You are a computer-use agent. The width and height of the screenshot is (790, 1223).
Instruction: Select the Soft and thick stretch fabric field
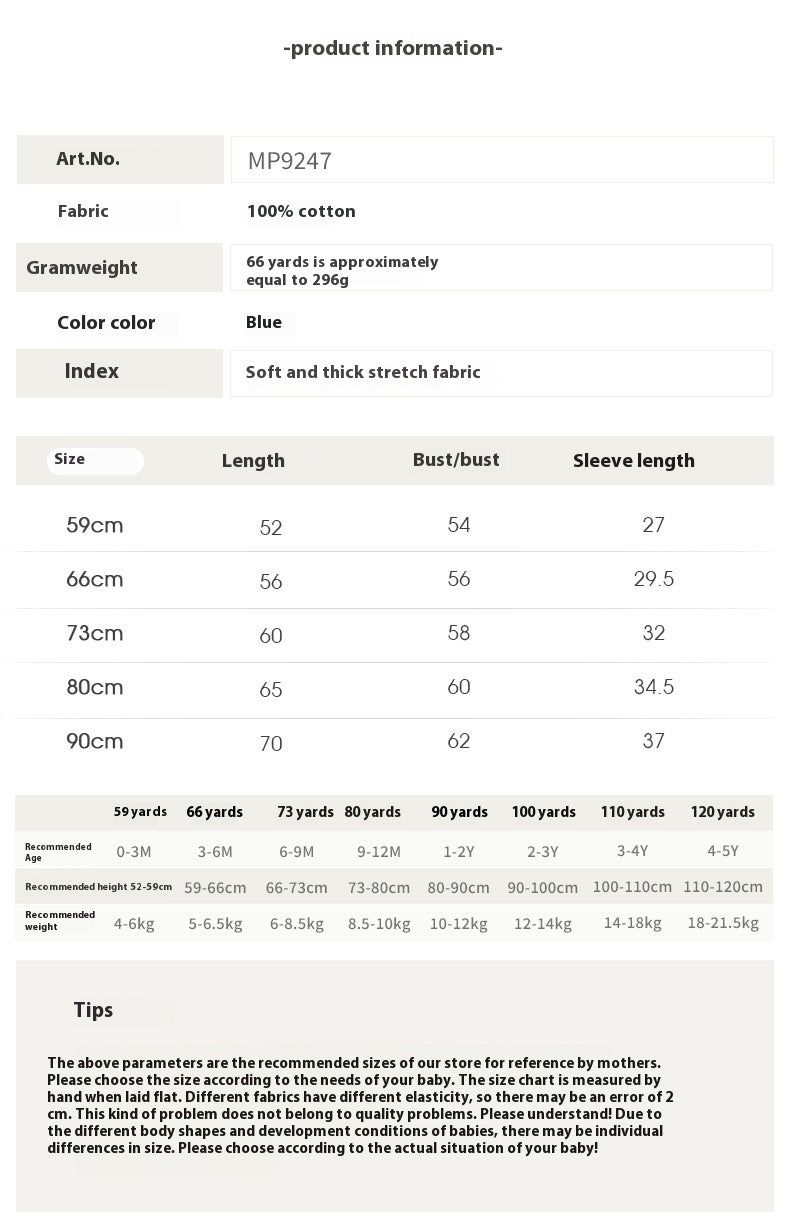coord(500,372)
